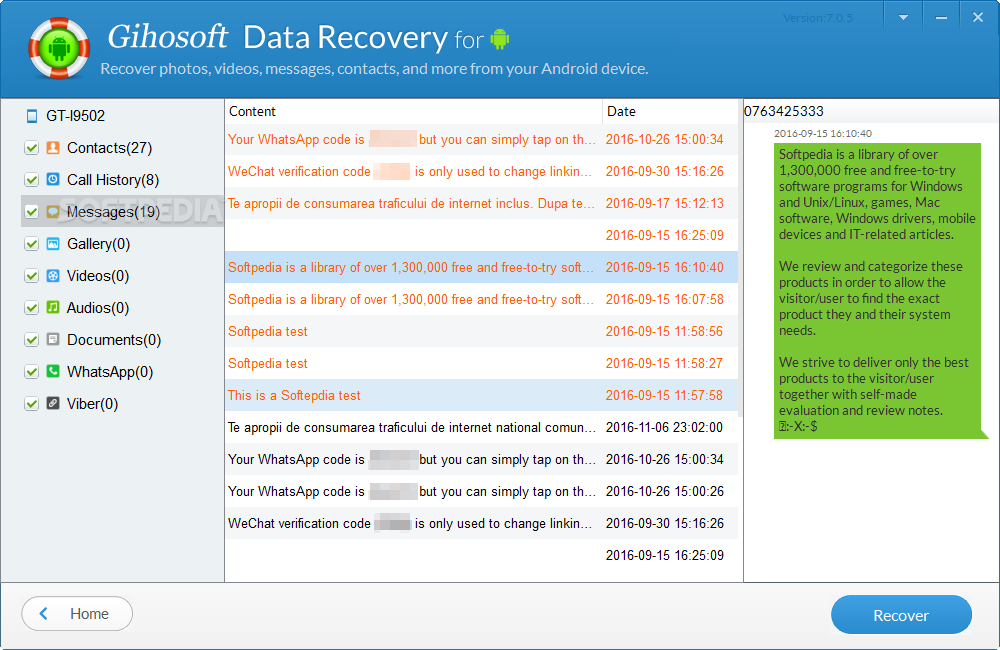
Task: Minimize the Gihosoft window
Action: tap(941, 17)
